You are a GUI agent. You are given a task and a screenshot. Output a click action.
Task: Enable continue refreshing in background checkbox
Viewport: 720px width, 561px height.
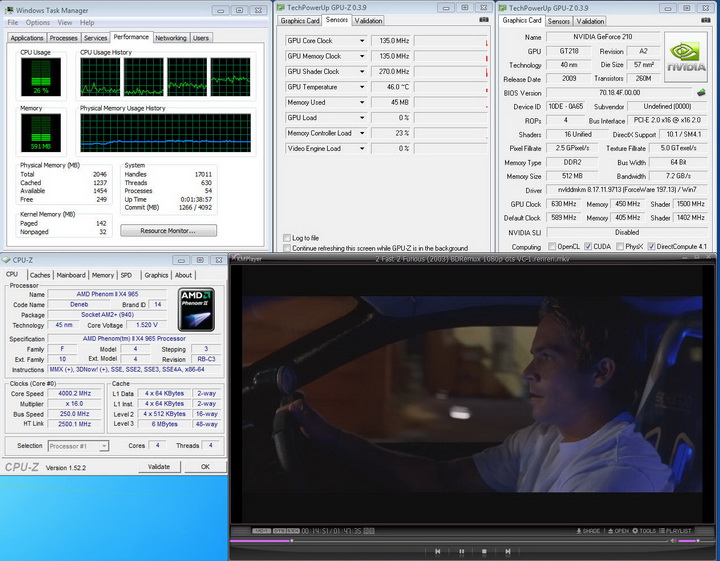coord(287,248)
